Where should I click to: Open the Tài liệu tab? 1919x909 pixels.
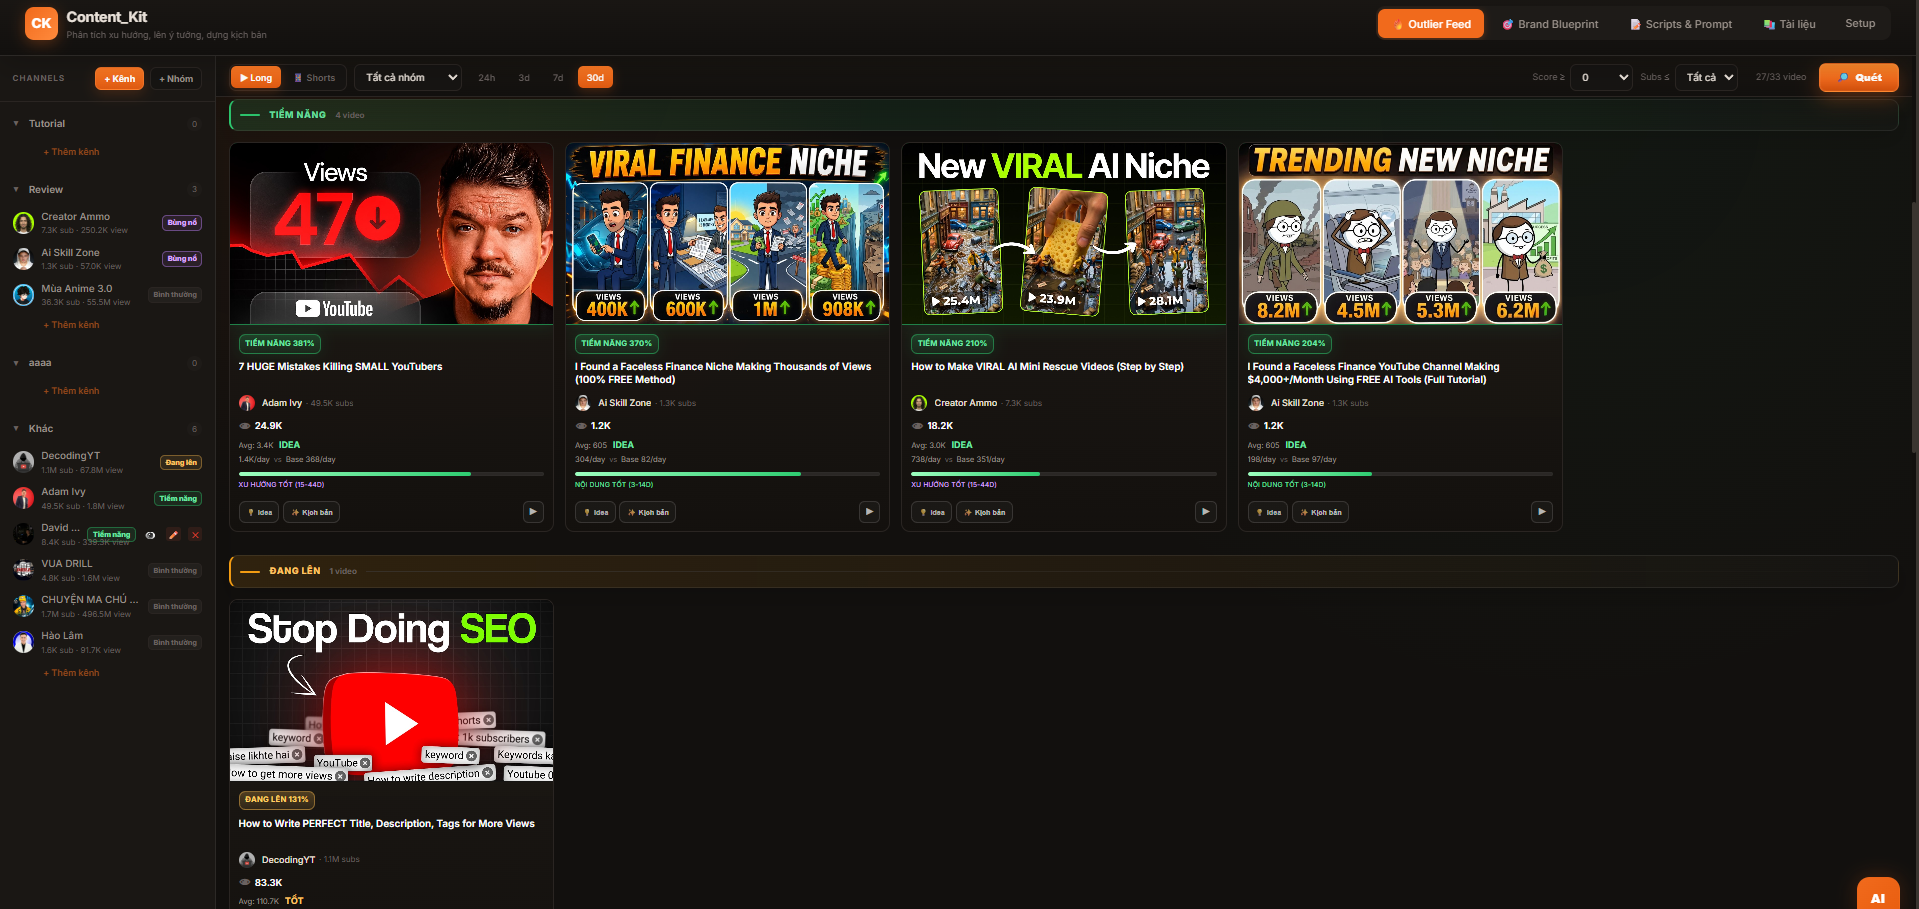1790,24
